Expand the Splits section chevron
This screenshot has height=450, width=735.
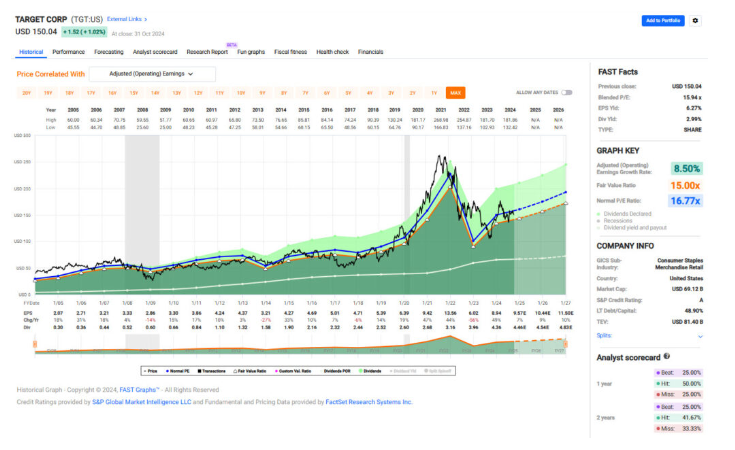click(x=700, y=337)
